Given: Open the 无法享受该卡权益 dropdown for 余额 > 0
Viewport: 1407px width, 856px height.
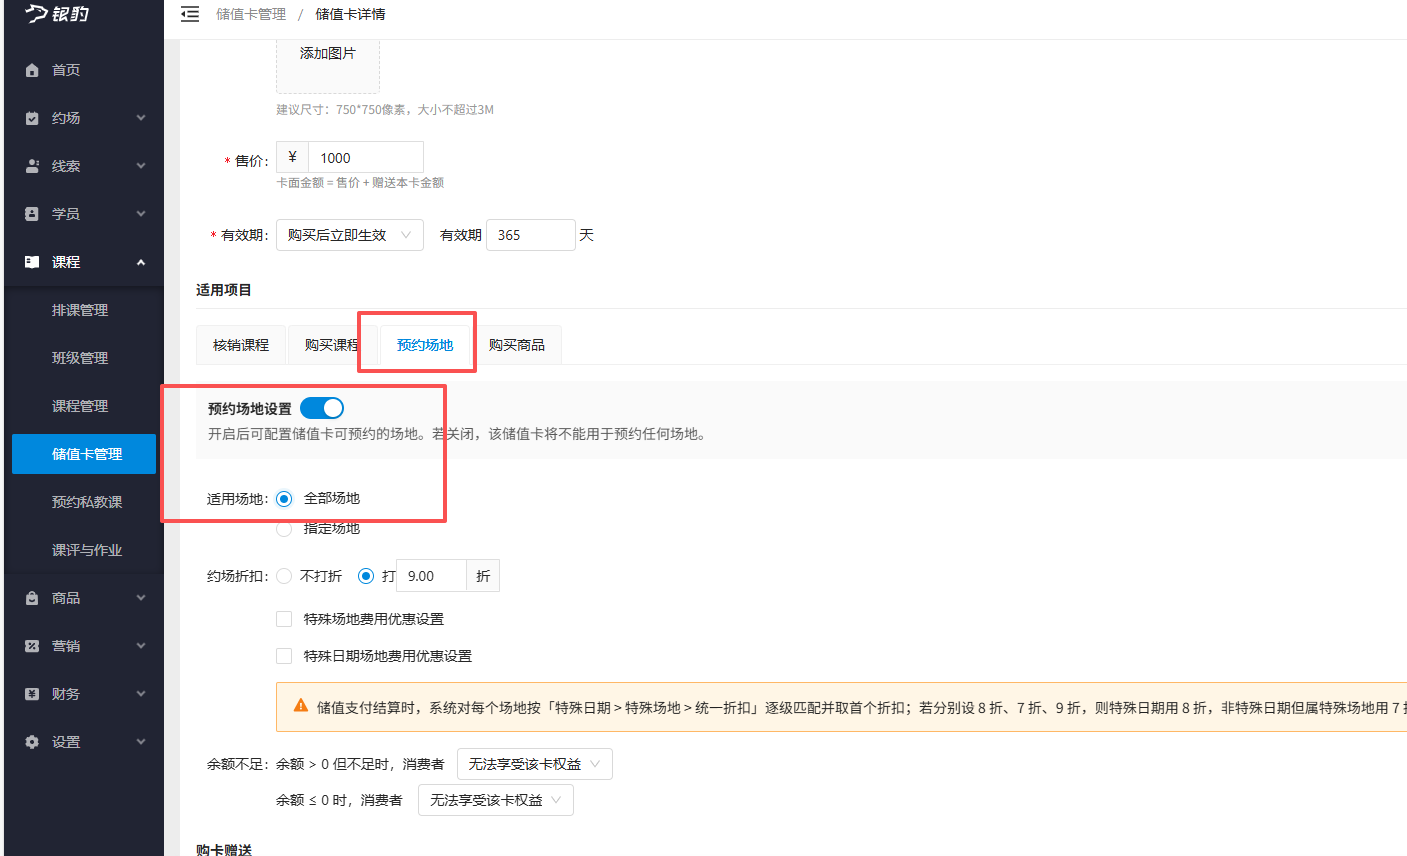Looking at the screenshot, I should pyautogui.click(x=534, y=763).
